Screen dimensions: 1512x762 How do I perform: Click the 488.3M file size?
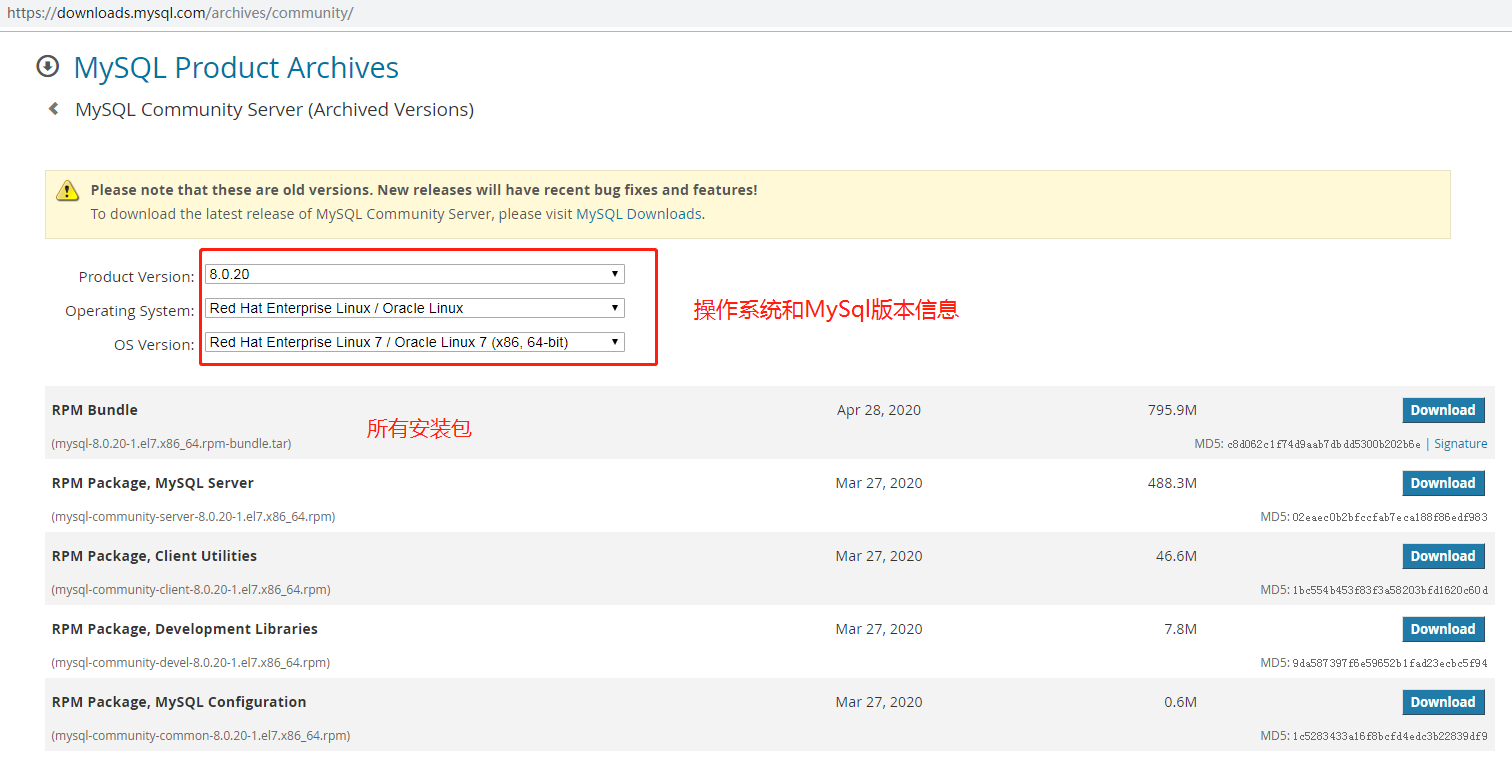1172,483
